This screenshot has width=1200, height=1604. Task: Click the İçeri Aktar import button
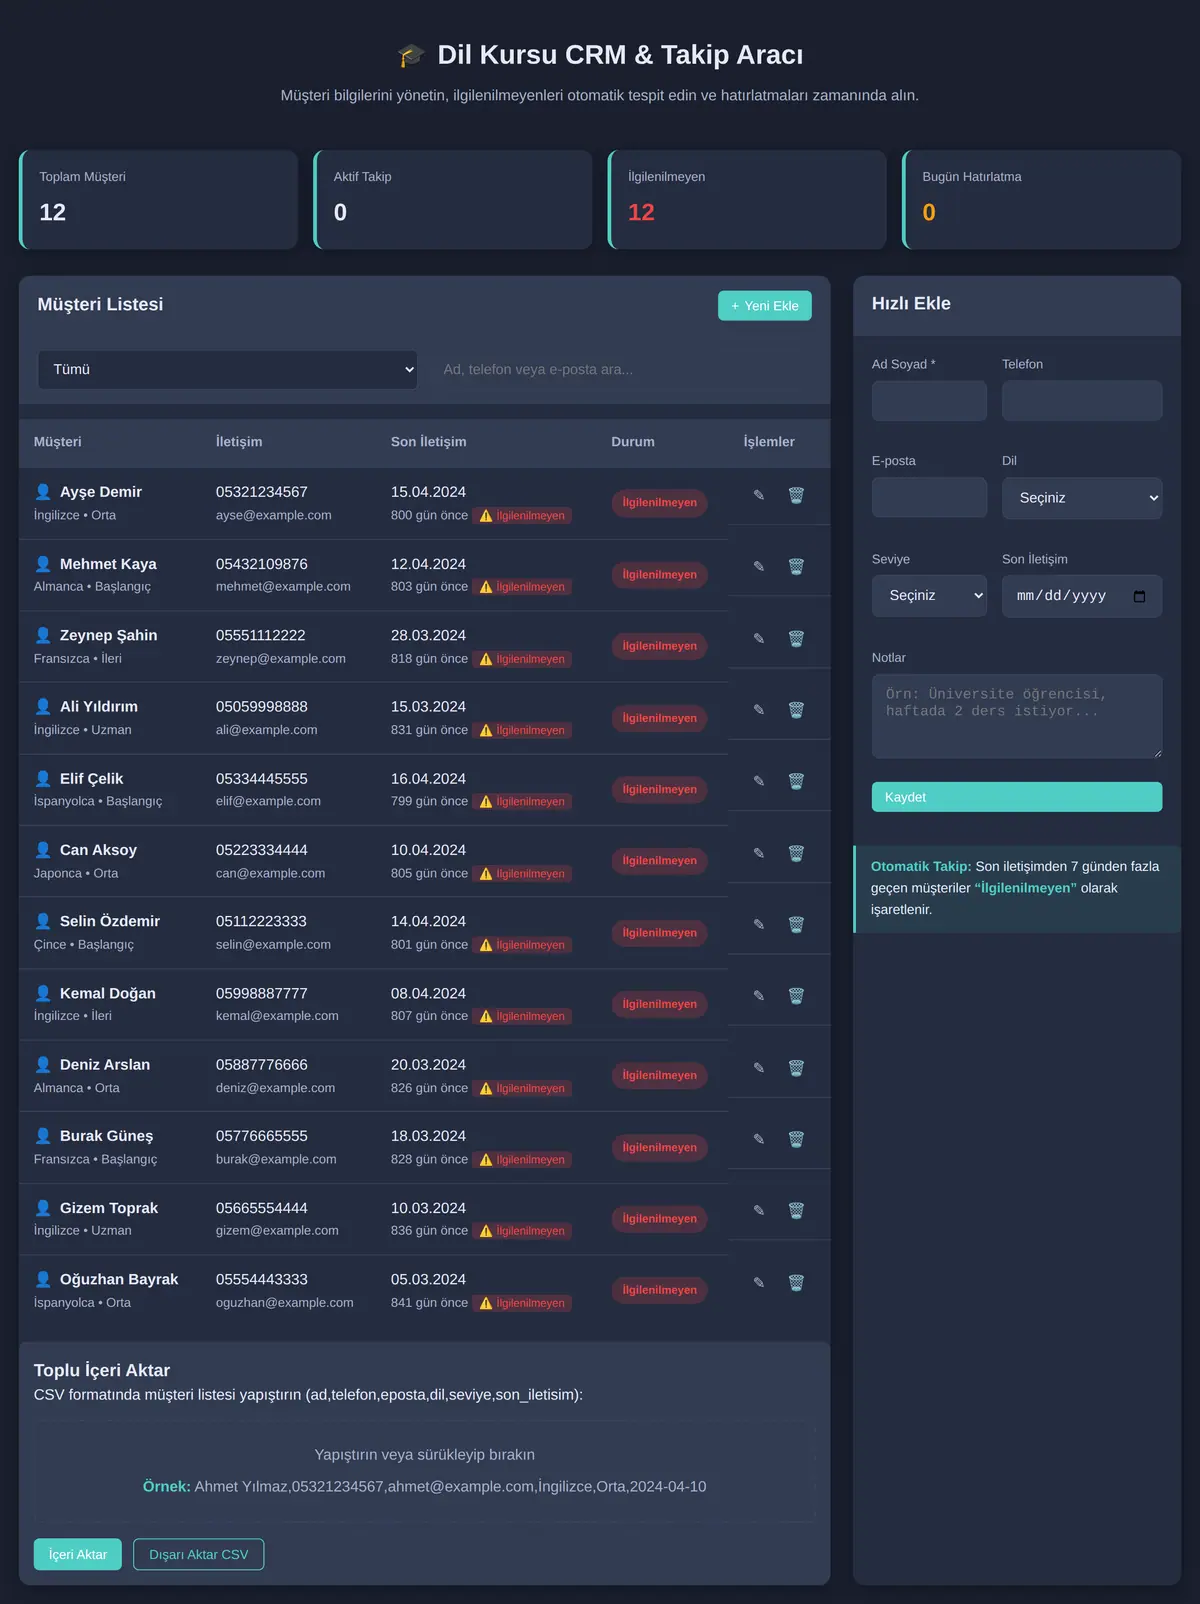pyautogui.click(x=78, y=1554)
